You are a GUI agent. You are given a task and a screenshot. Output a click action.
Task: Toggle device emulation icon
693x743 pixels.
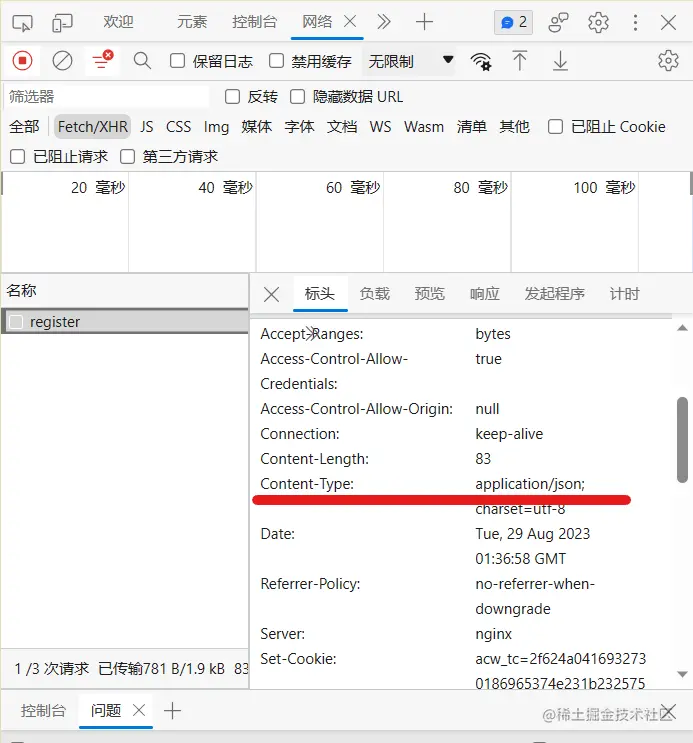point(62,22)
